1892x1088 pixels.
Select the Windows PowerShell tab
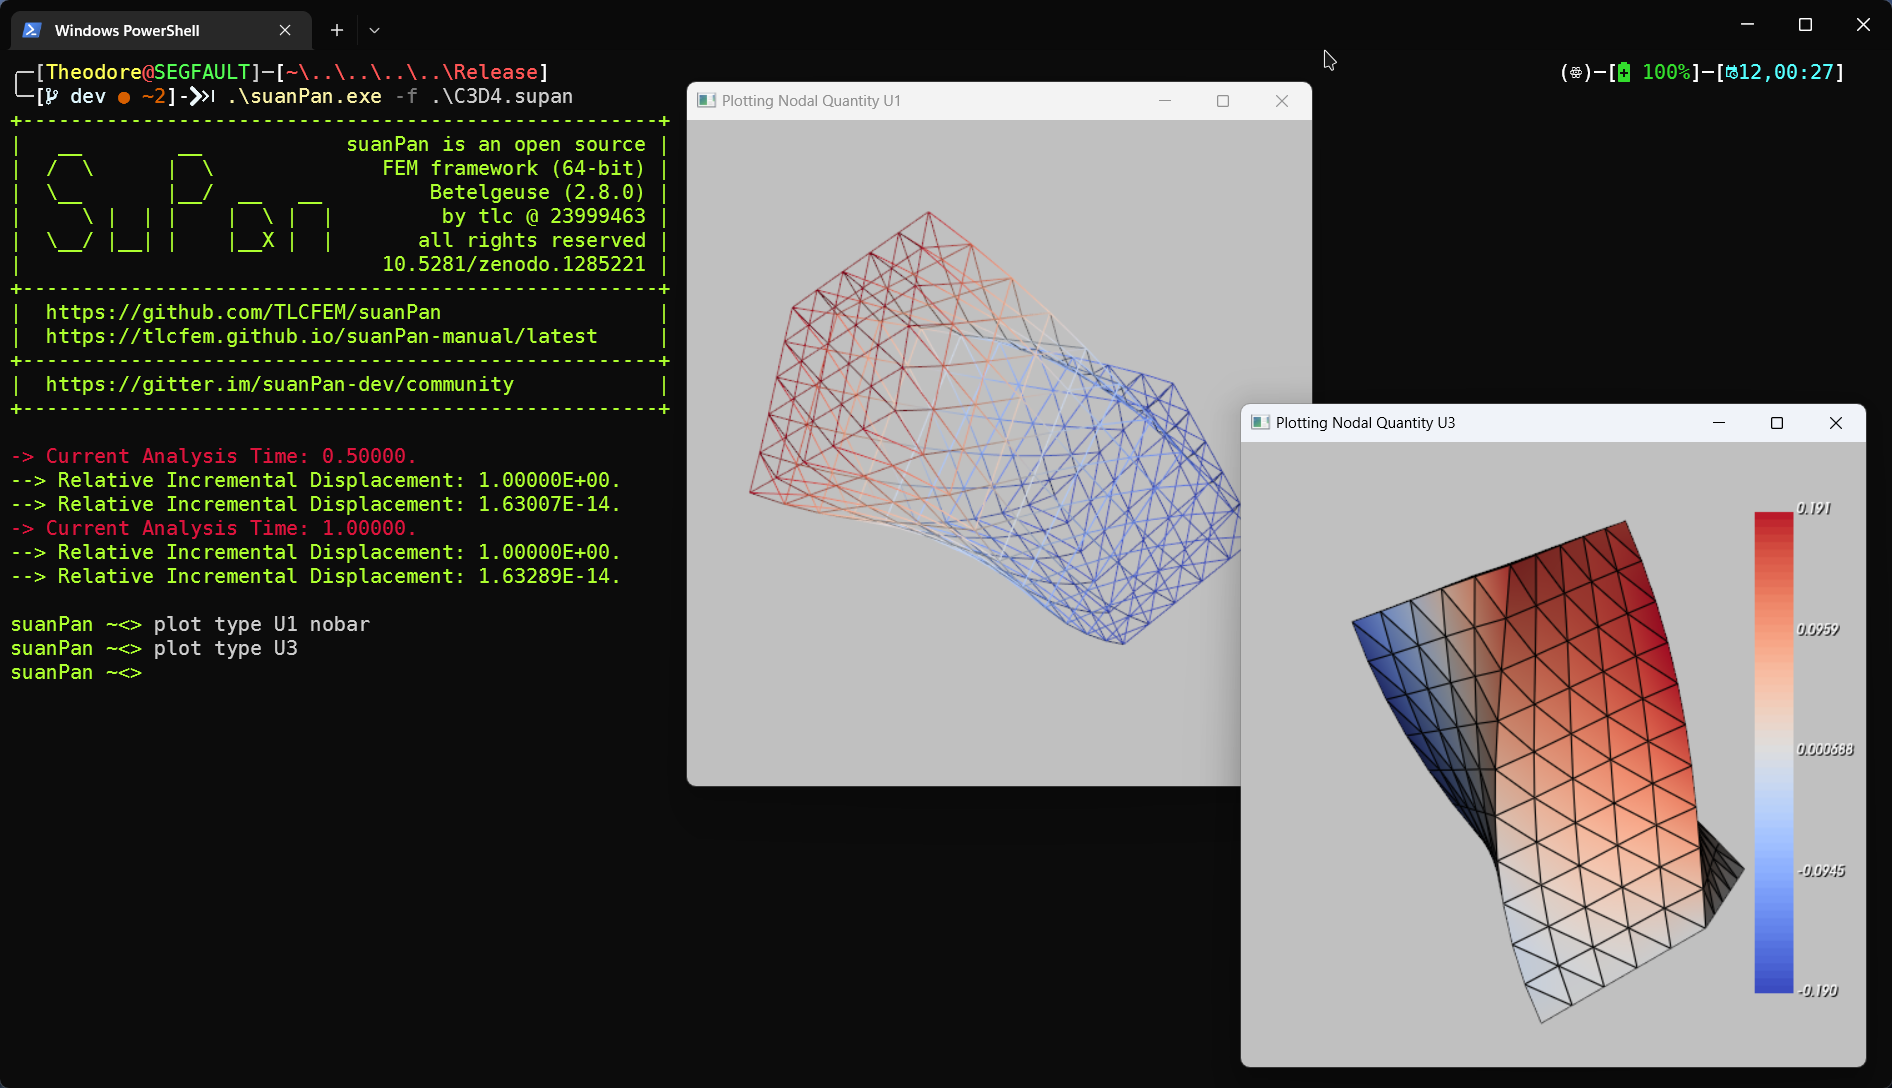[x=161, y=30]
